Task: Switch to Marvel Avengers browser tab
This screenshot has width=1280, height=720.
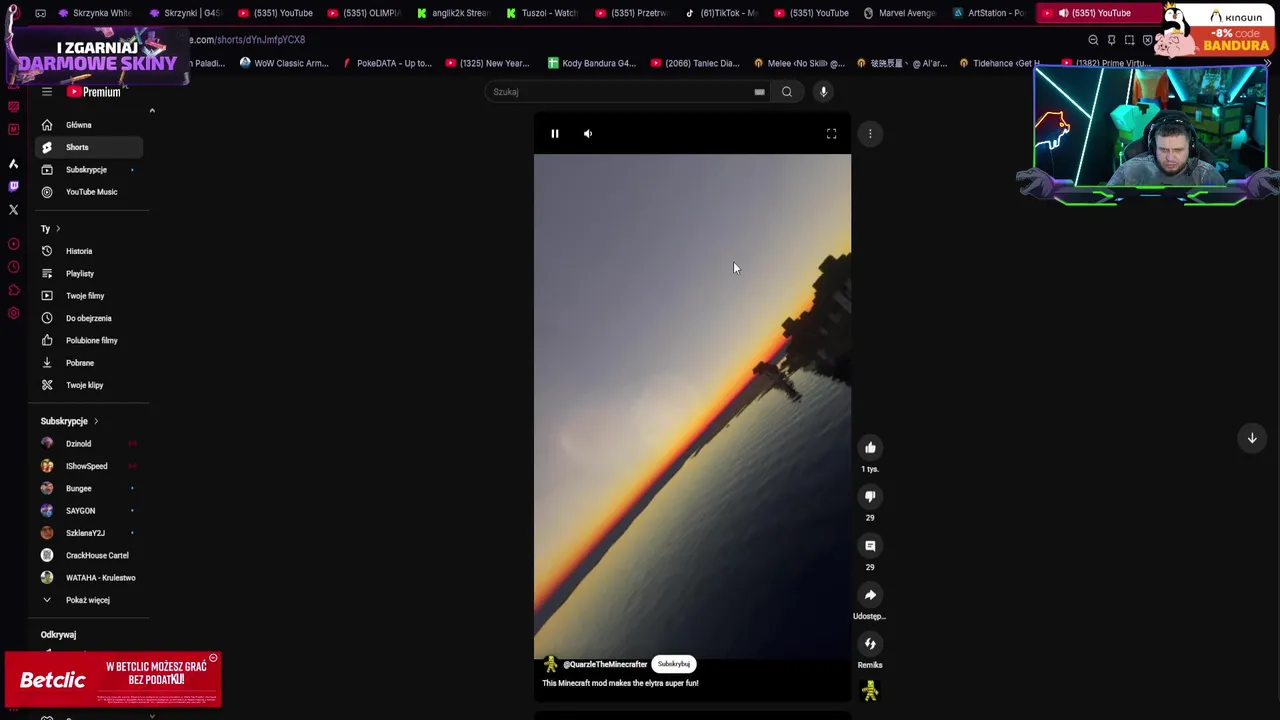Action: pyautogui.click(x=900, y=13)
